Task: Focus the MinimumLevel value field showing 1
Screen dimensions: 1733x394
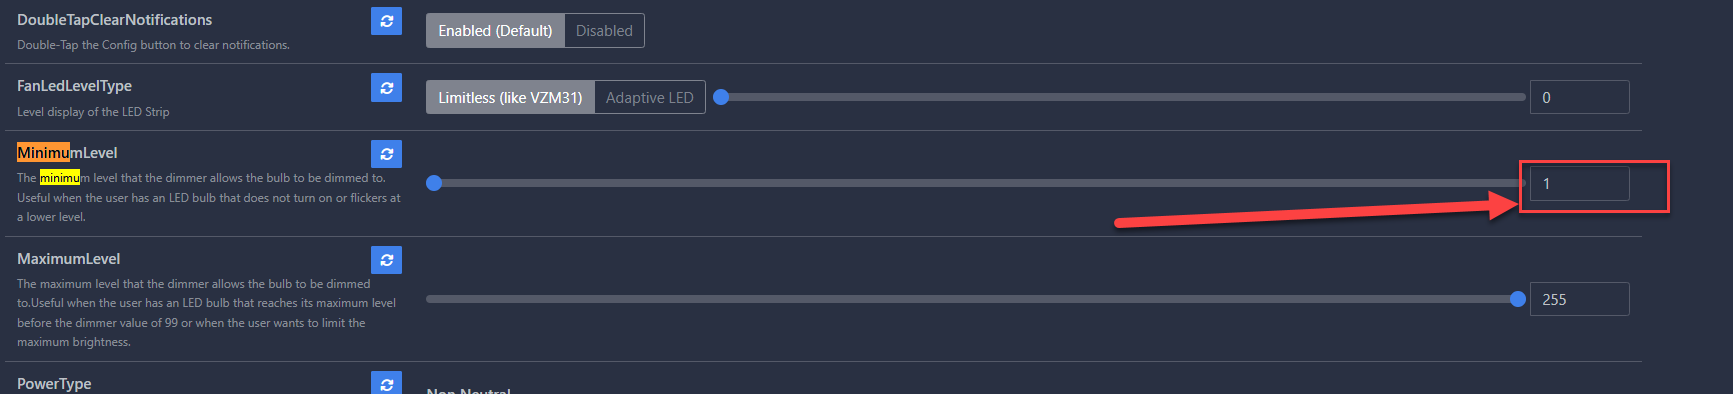Action: tap(1579, 183)
